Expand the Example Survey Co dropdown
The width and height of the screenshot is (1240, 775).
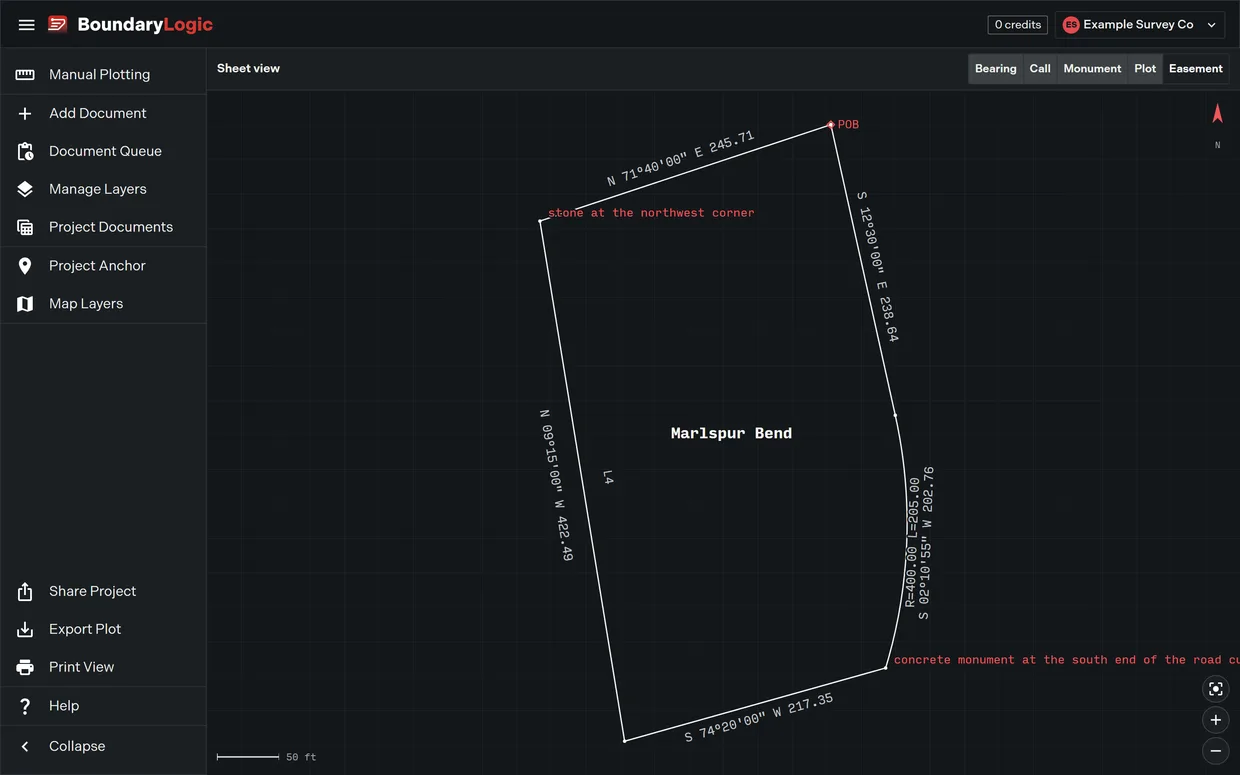coord(1140,25)
